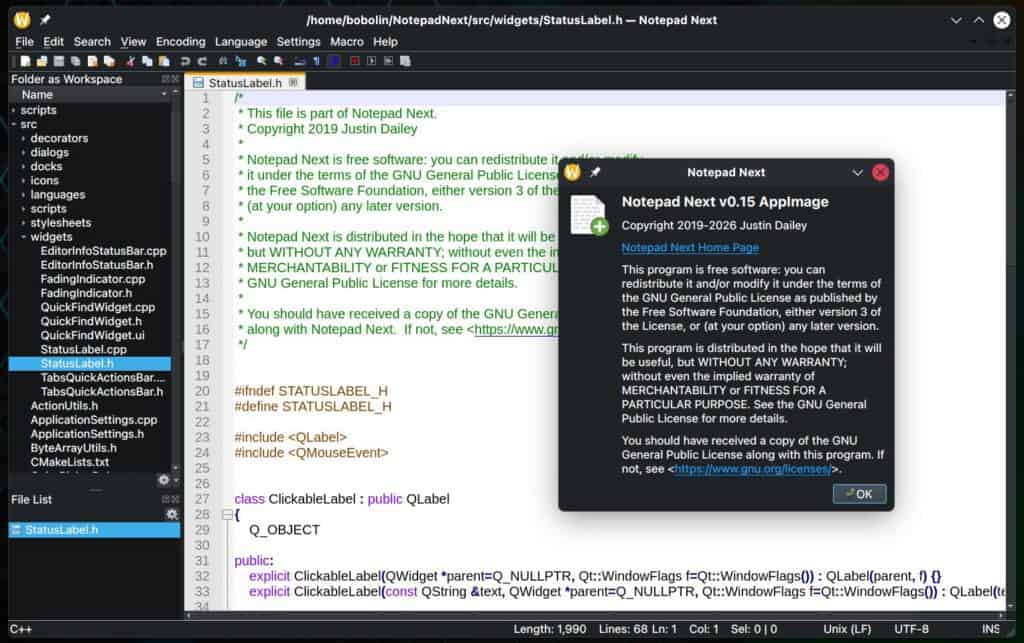
Task: Toggle INS mode in status bar
Action: [991, 629]
